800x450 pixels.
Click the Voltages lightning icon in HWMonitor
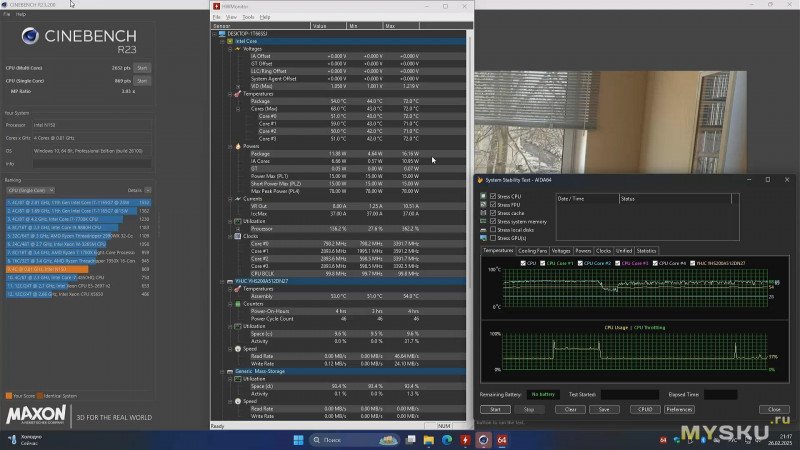[x=238, y=49]
